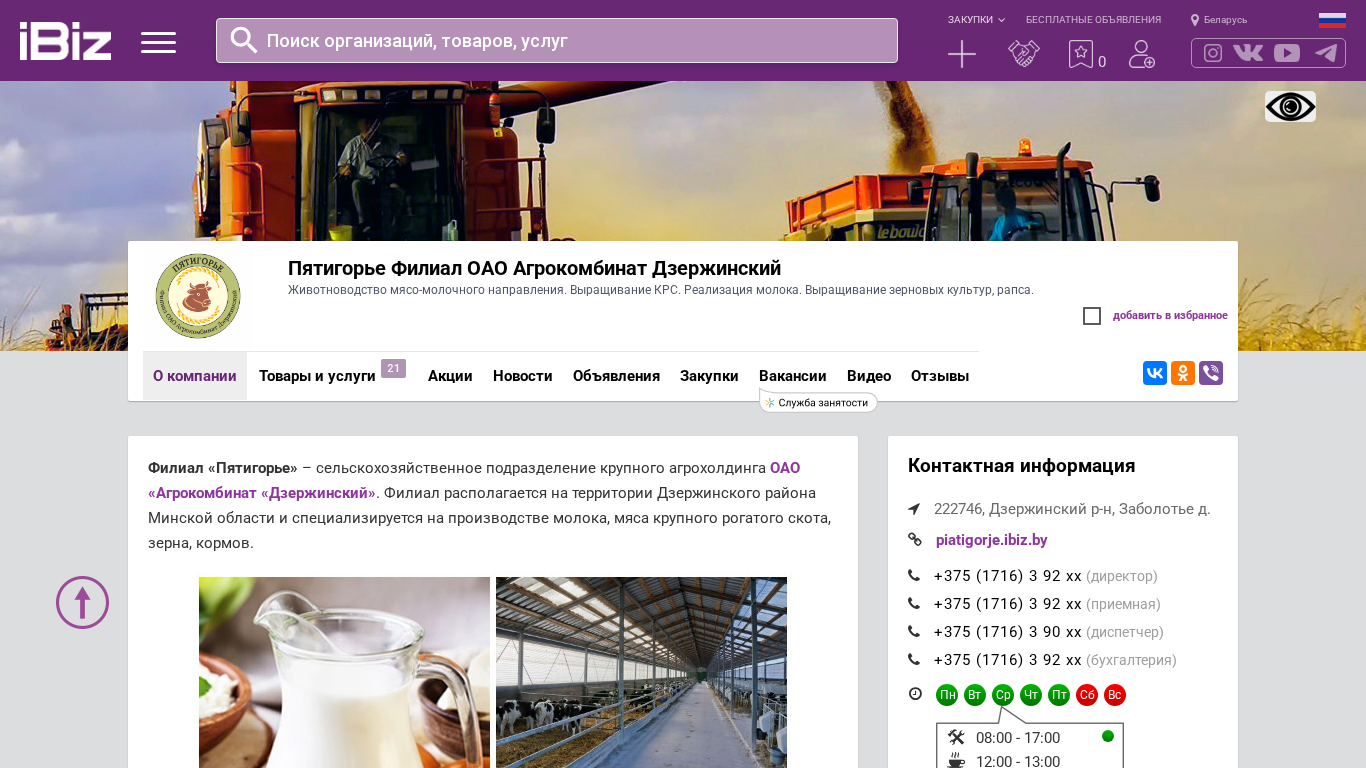Open the cow barn photo

point(641,672)
